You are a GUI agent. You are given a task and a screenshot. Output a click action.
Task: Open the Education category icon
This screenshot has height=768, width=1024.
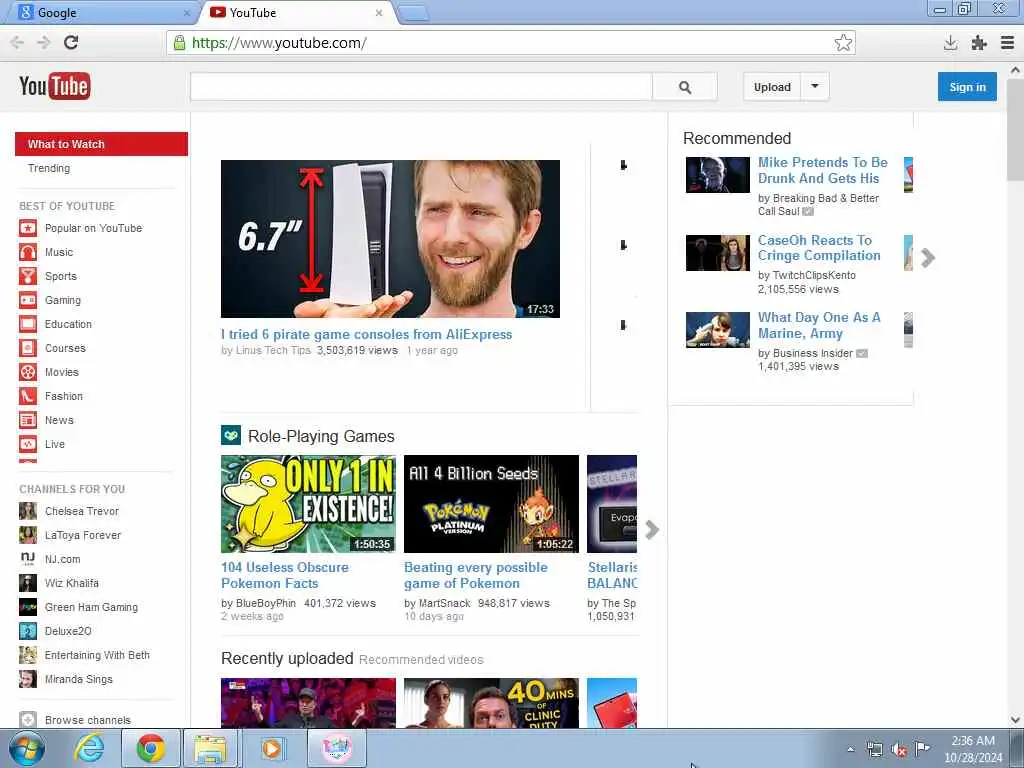click(27, 324)
